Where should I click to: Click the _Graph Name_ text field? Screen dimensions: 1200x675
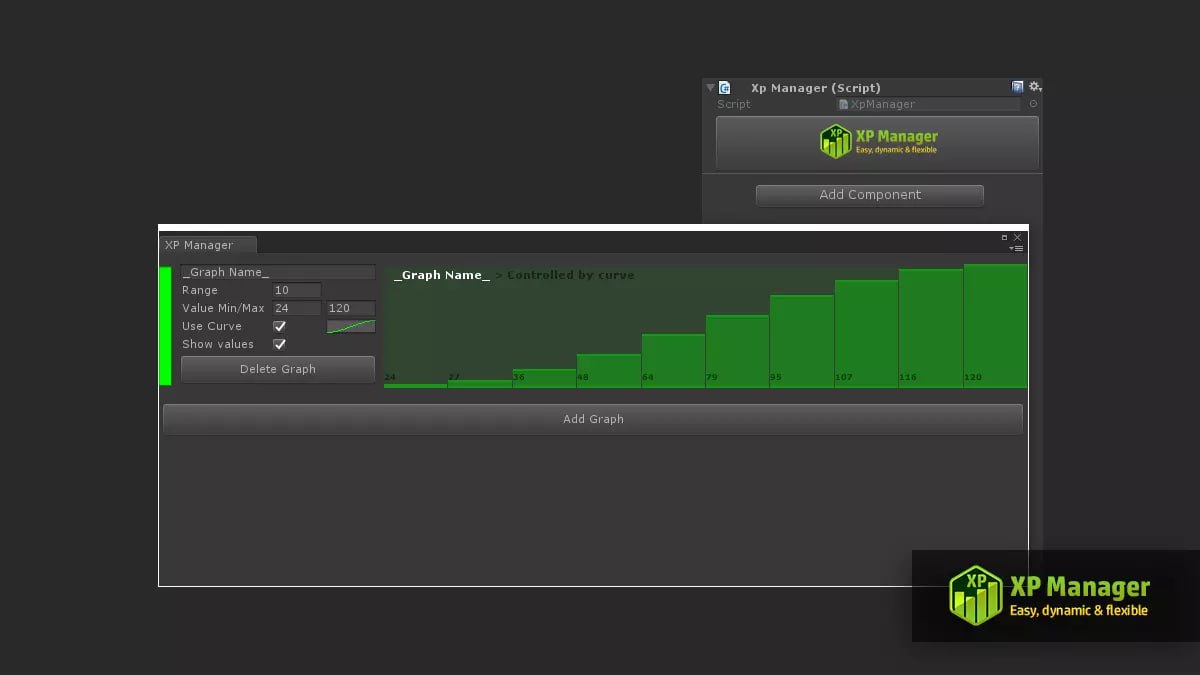click(x=277, y=272)
